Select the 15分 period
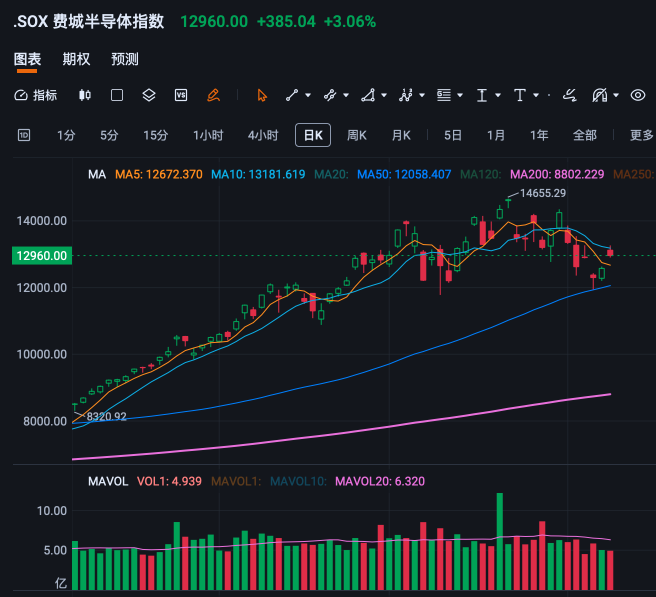Viewport: 656px width, 597px height. click(x=155, y=135)
